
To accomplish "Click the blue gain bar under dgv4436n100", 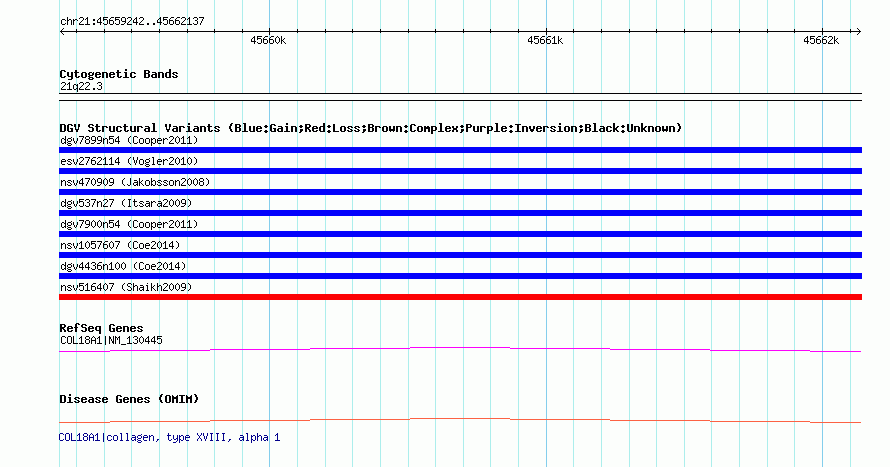I will (x=460, y=276).
